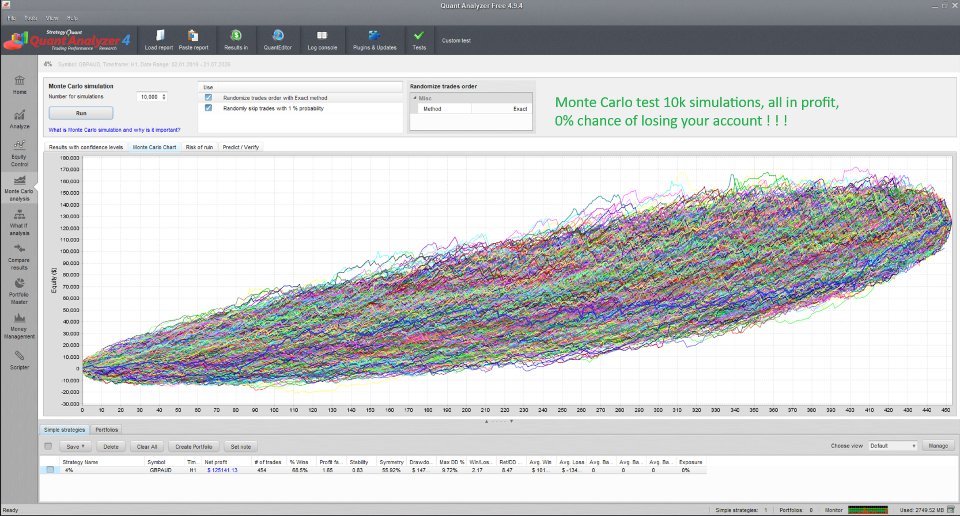Toggle Randomize trades order with Exact method

(208, 98)
